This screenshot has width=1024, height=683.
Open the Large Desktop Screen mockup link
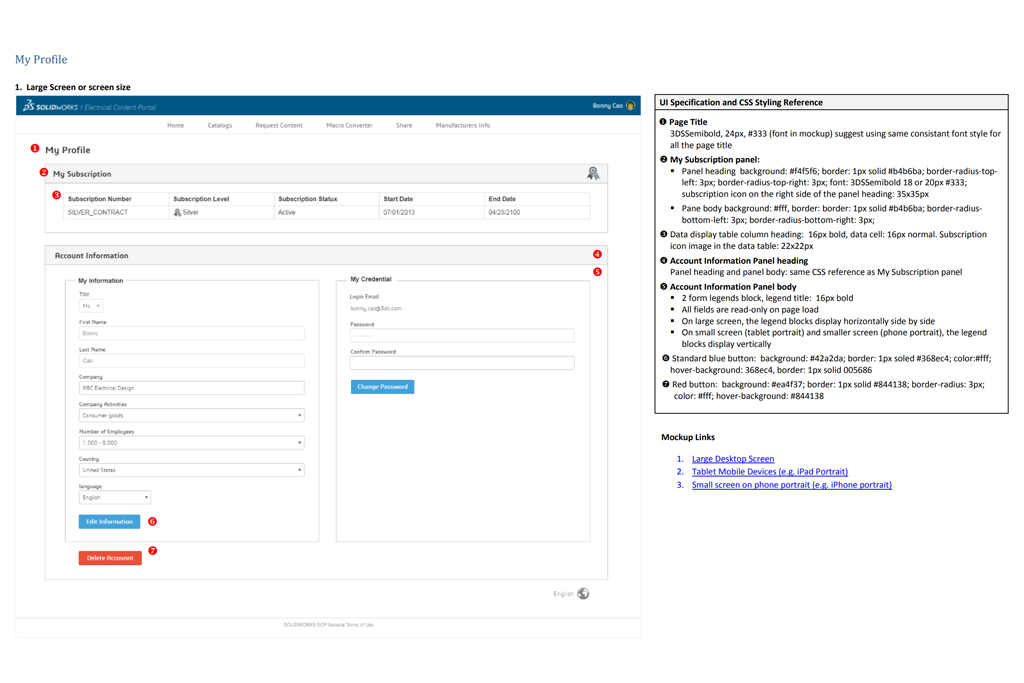point(733,459)
